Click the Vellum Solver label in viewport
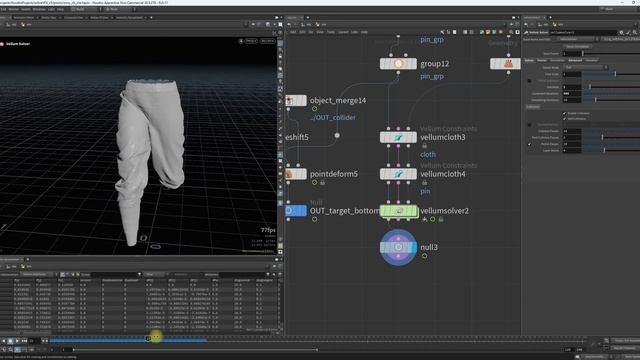This screenshot has width=640, height=360. (x=18, y=44)
